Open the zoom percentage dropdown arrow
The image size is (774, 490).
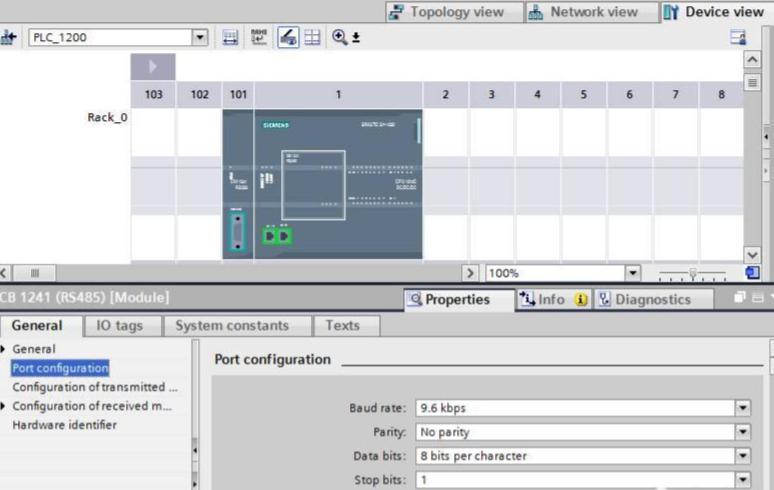633,273
